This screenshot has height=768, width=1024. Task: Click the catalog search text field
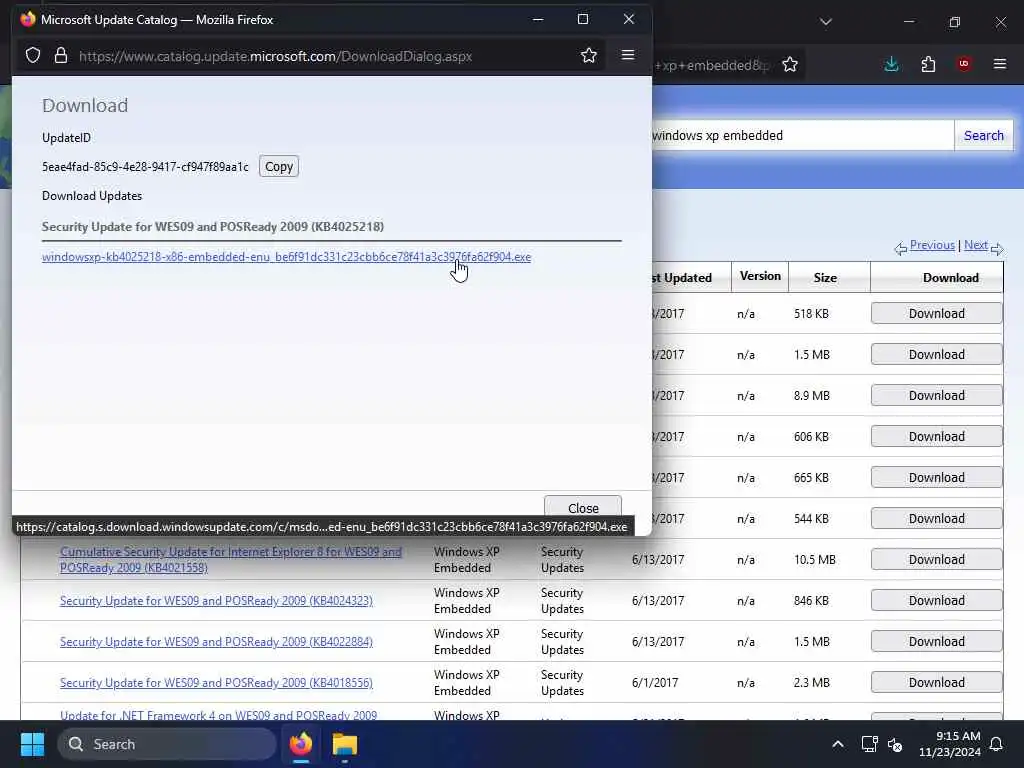(802, 135)
